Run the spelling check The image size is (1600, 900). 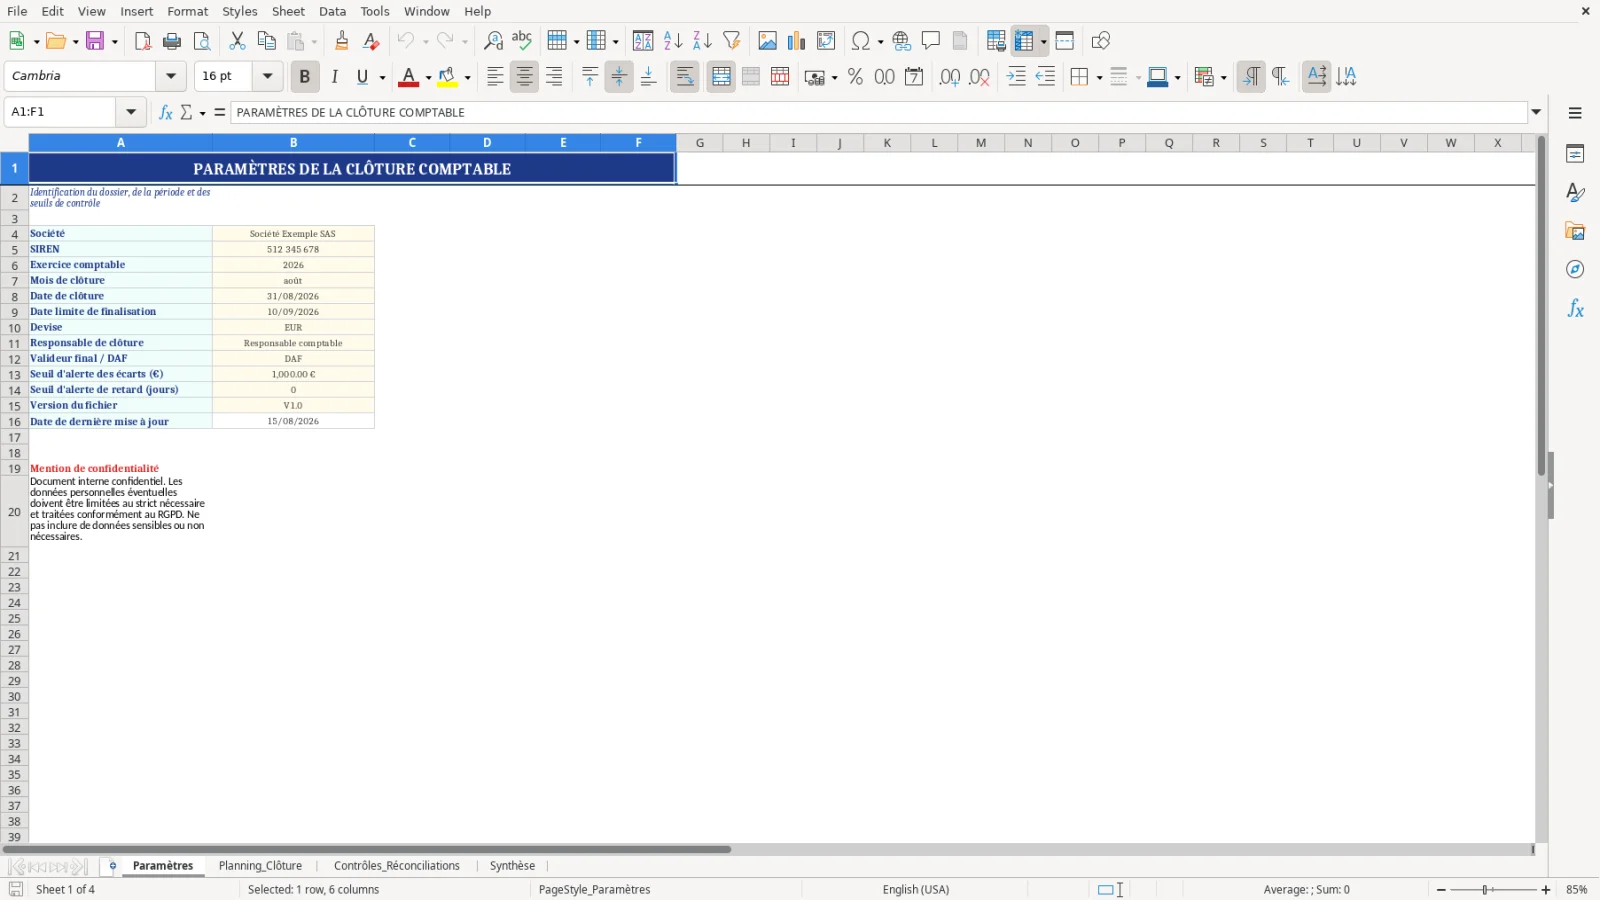(522, 41)
